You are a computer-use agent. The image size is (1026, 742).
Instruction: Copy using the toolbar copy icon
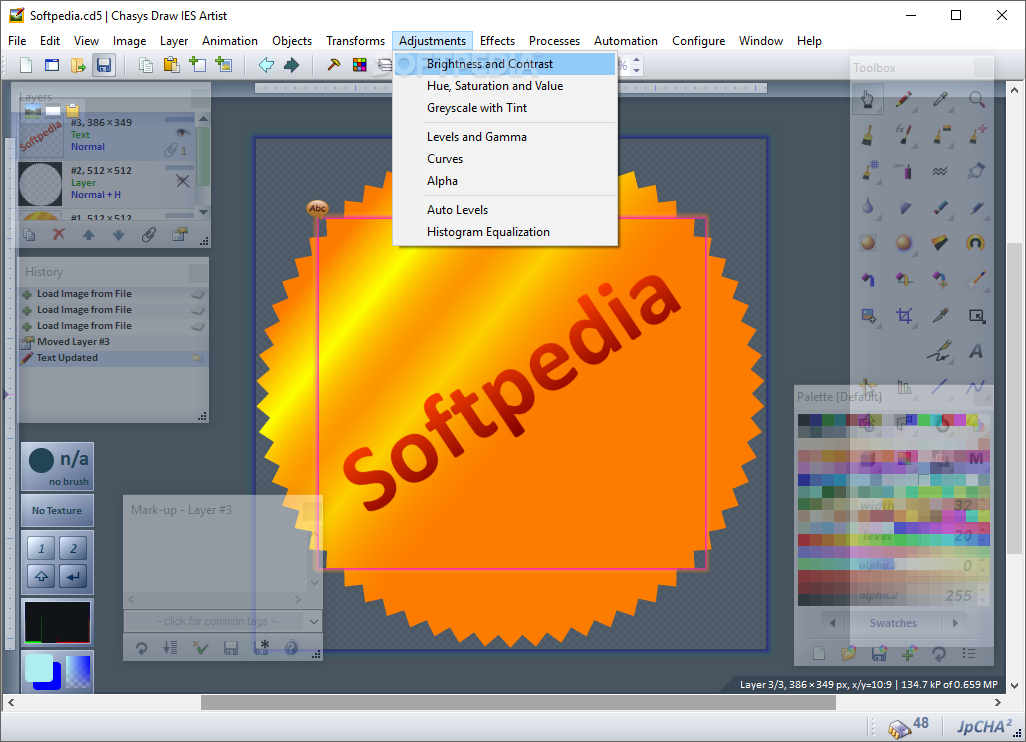145,65
